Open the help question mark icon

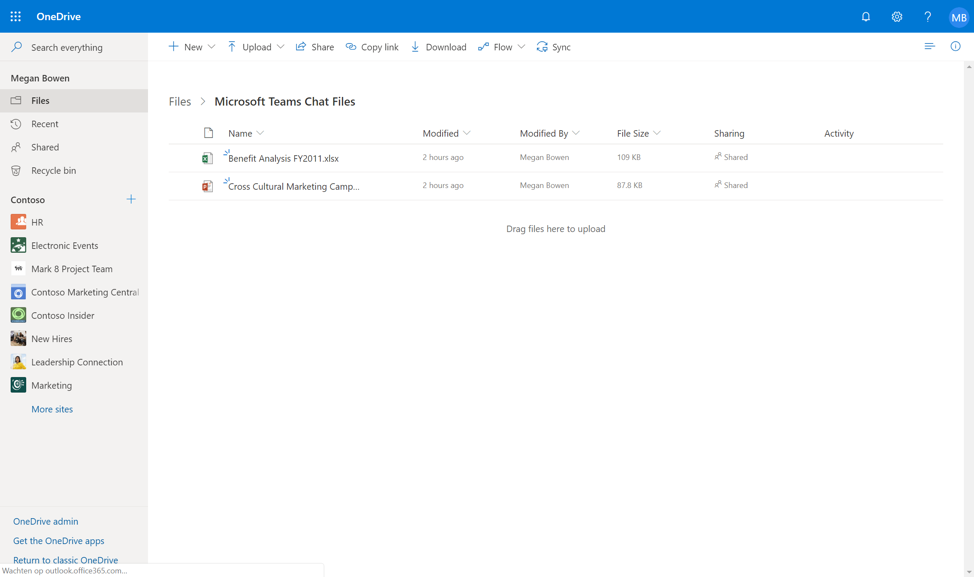[927, 17]
